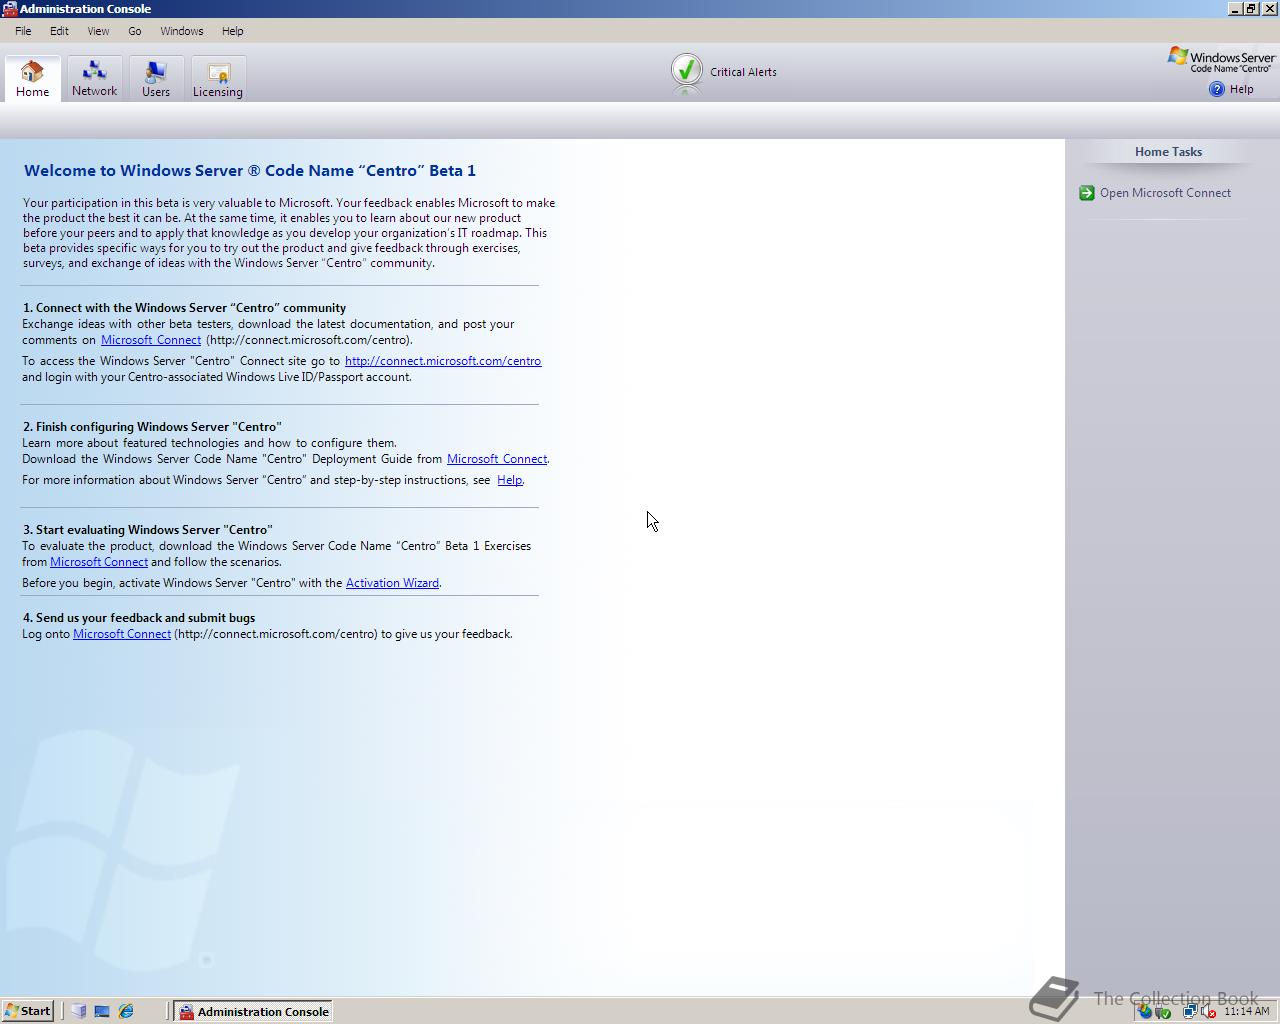The width and height of the screenshot is (1280, 1024).
Task: Click Microsoft Connect link in feedback section
Action: [122, 634]
